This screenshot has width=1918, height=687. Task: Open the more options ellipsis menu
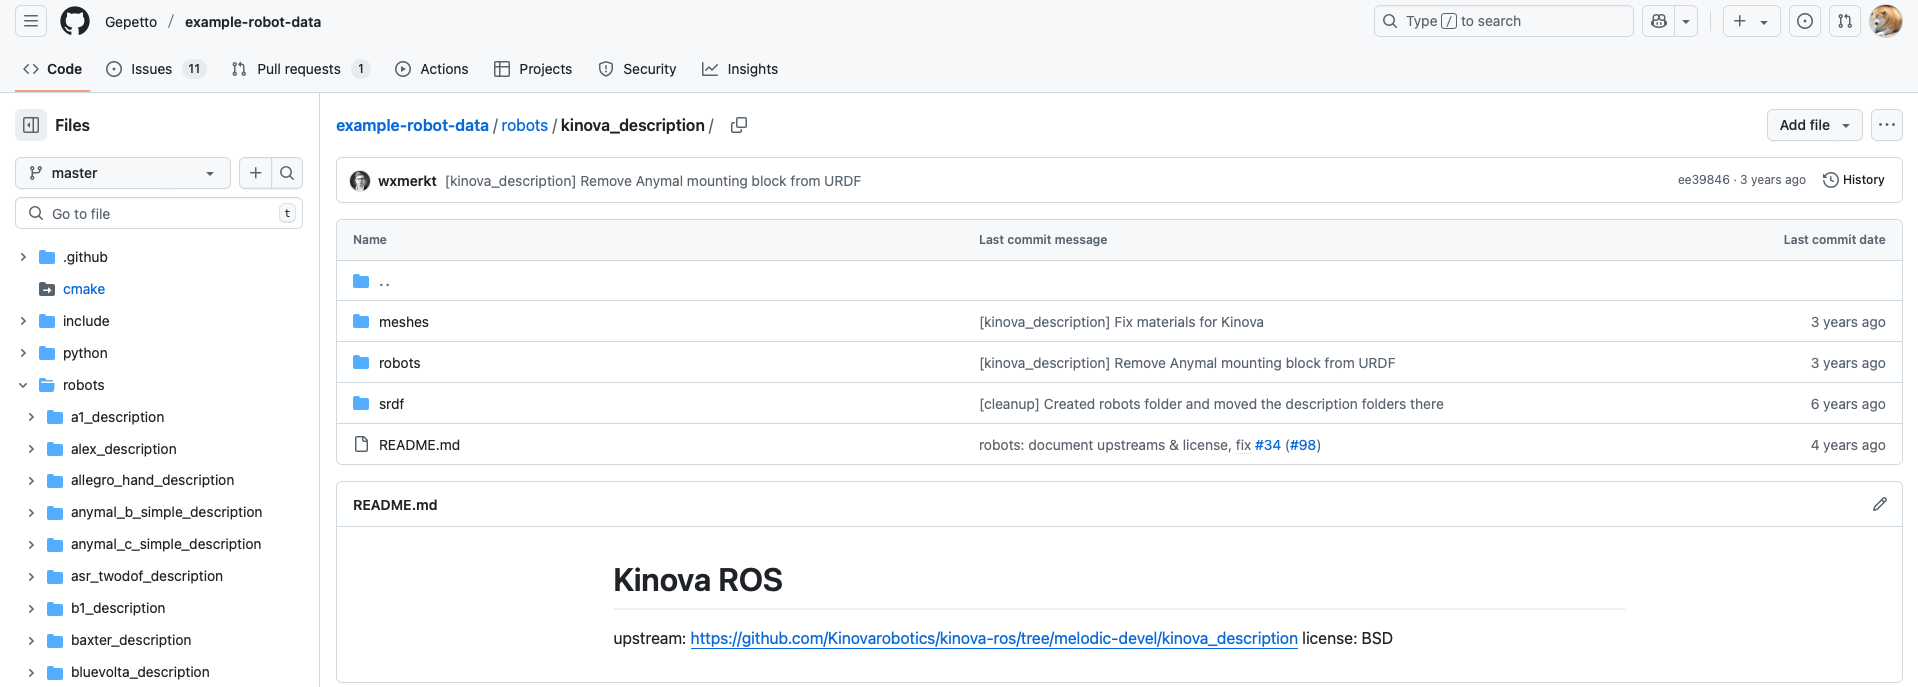1886,125
